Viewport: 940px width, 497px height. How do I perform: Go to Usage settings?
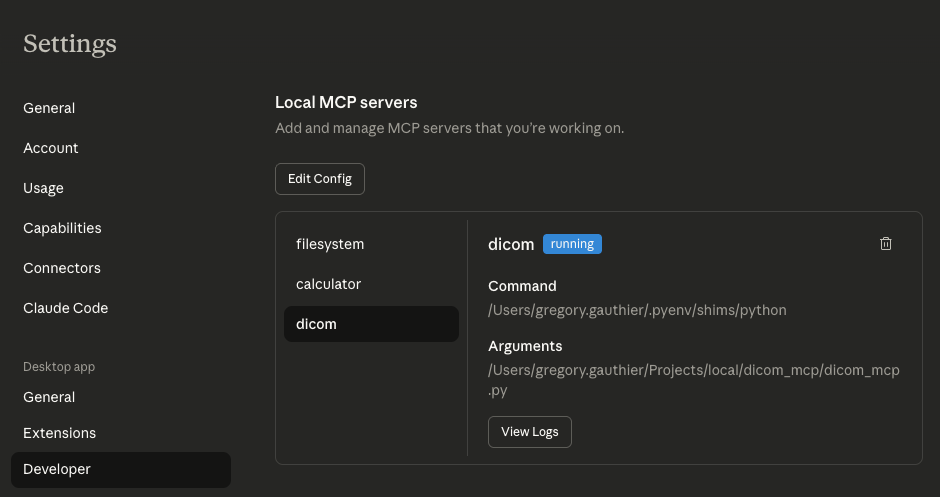[43, 188]
